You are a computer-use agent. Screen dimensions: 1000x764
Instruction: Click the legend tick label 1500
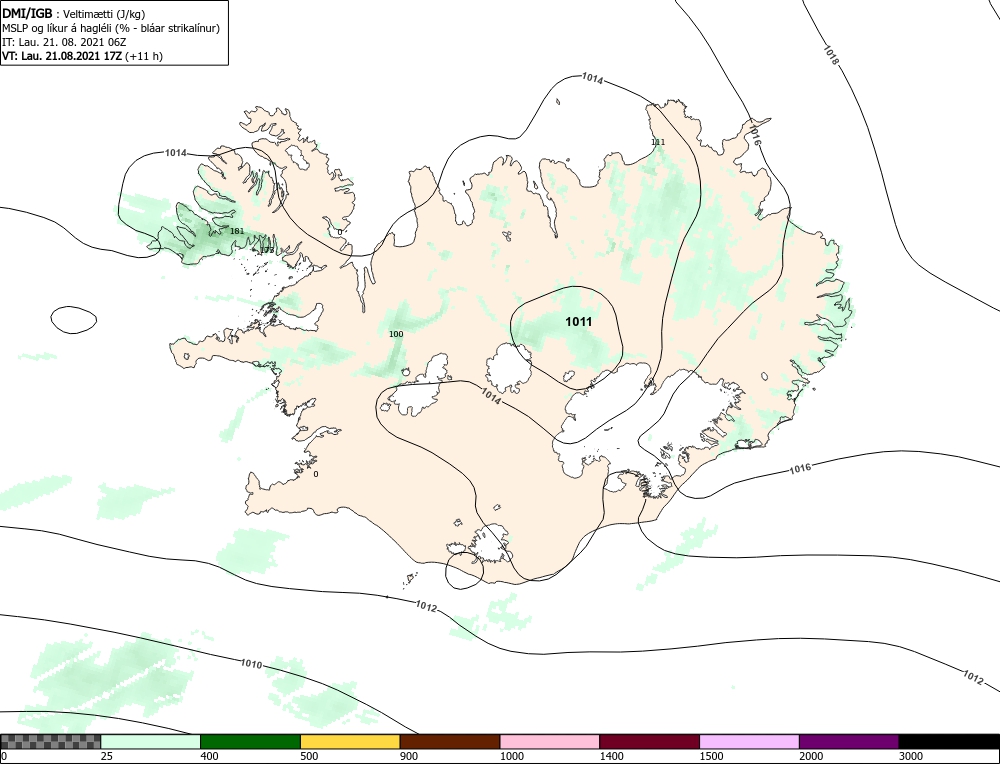[712, 757]
